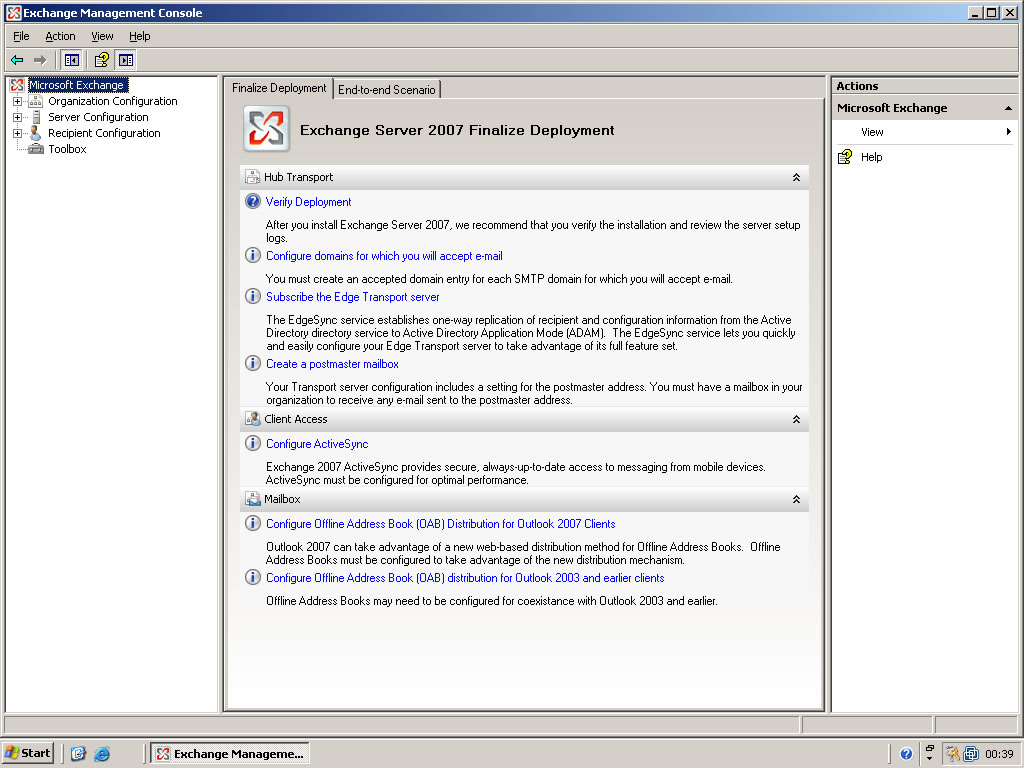Open the Action menu
The image size is (1024, 768).
(60, 36)
